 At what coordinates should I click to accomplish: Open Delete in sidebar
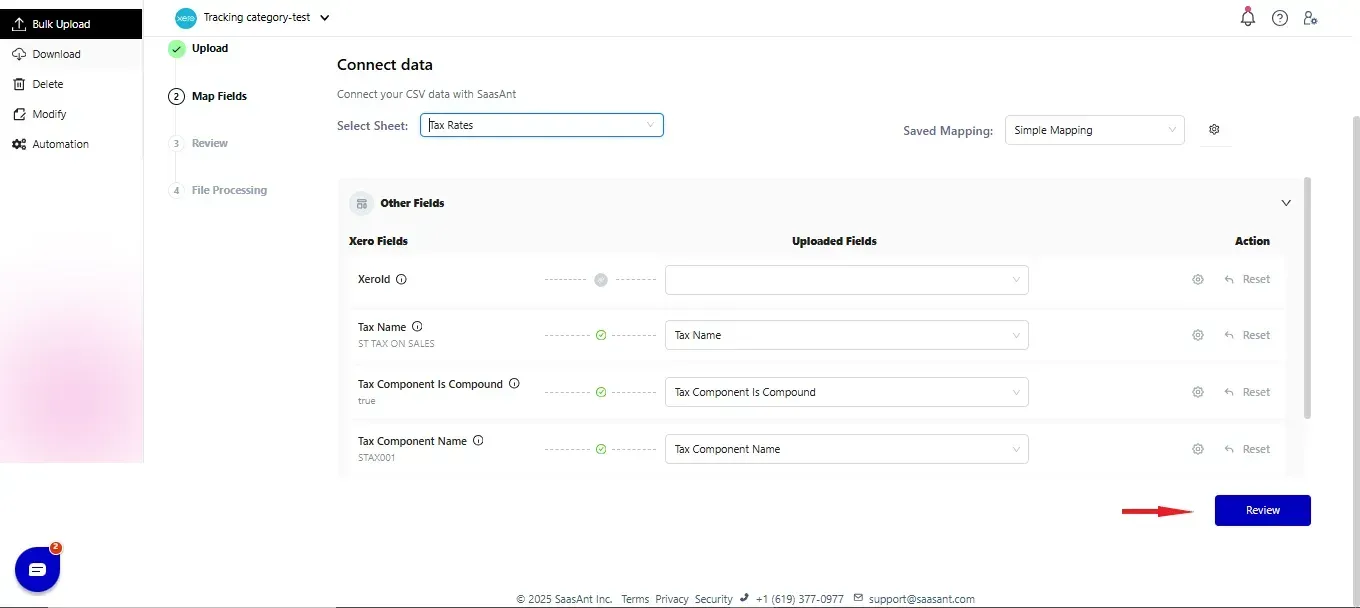point(71,84)
